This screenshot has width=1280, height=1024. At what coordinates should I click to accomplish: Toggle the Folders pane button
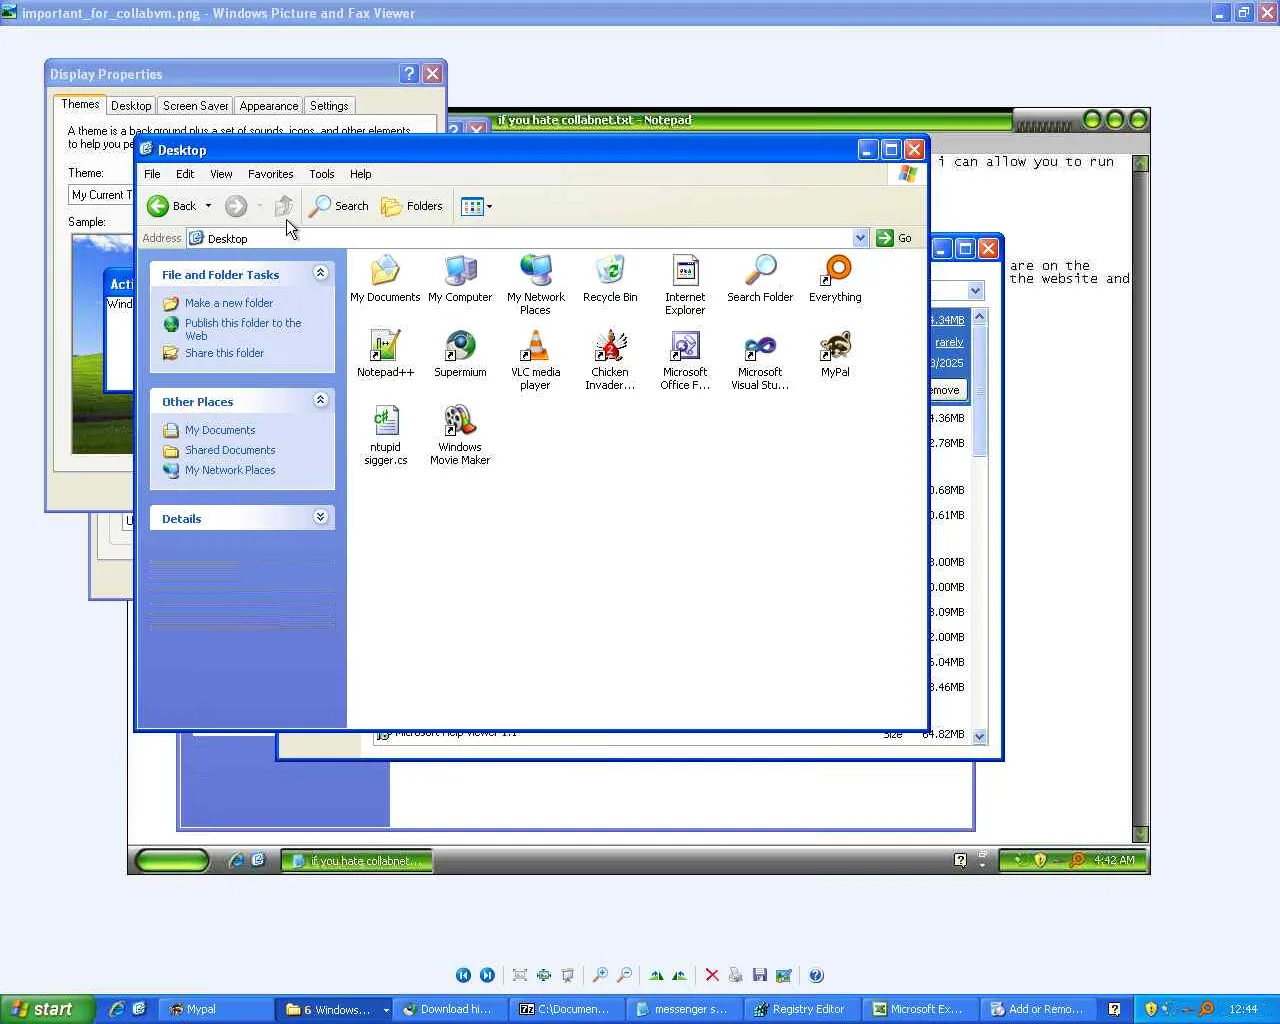point(412,206)
